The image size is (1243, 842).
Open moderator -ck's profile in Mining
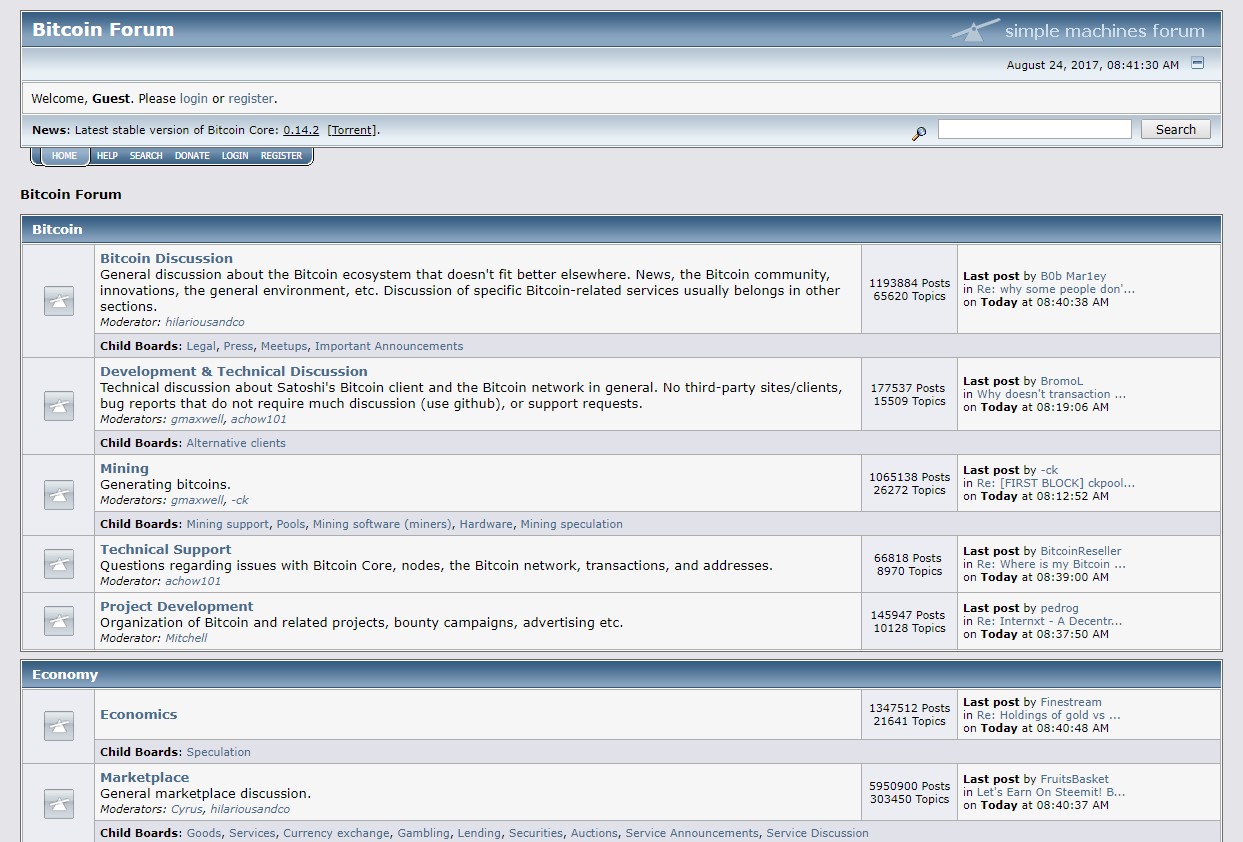click(240, 500)
